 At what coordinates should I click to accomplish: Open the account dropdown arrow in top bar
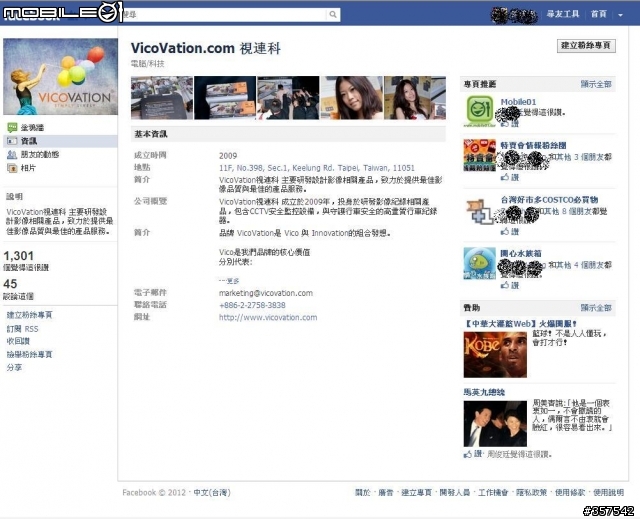(x=620, y=15)
